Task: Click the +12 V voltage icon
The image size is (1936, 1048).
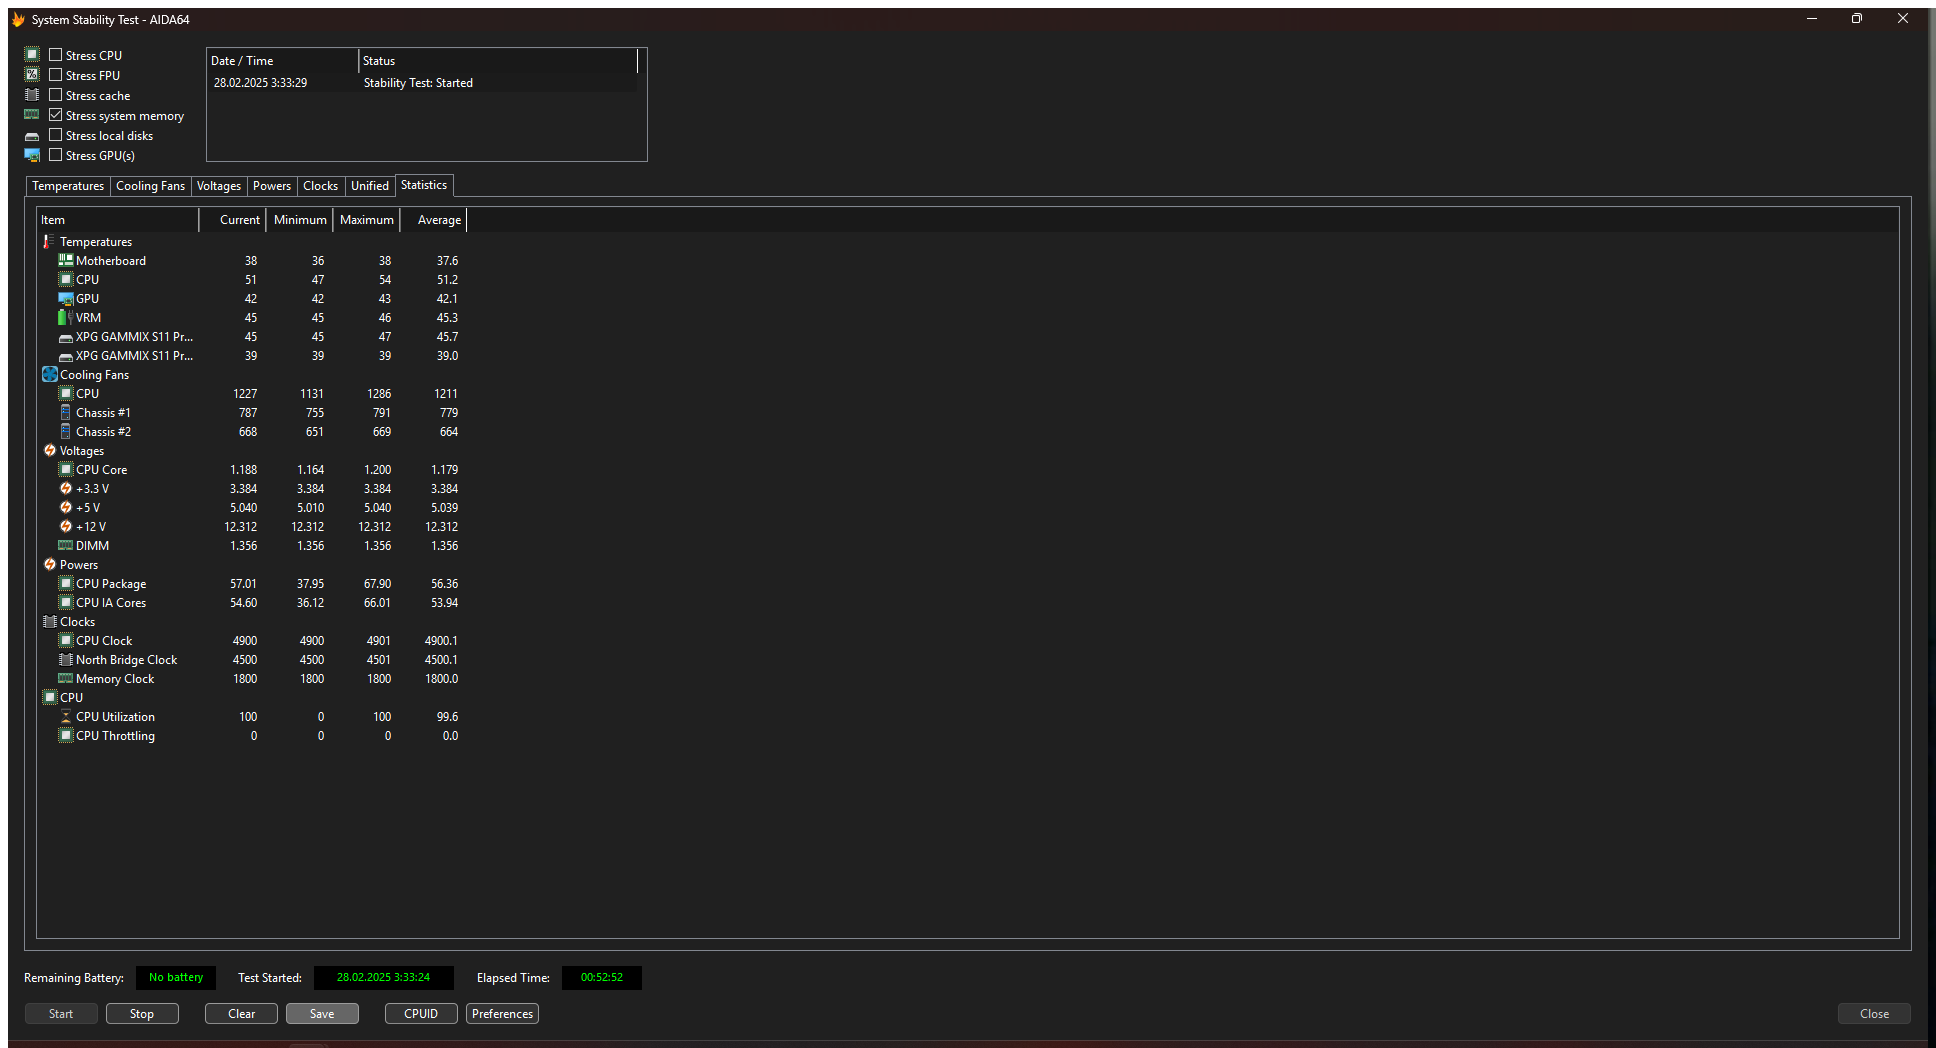Action: coord(66,526)
